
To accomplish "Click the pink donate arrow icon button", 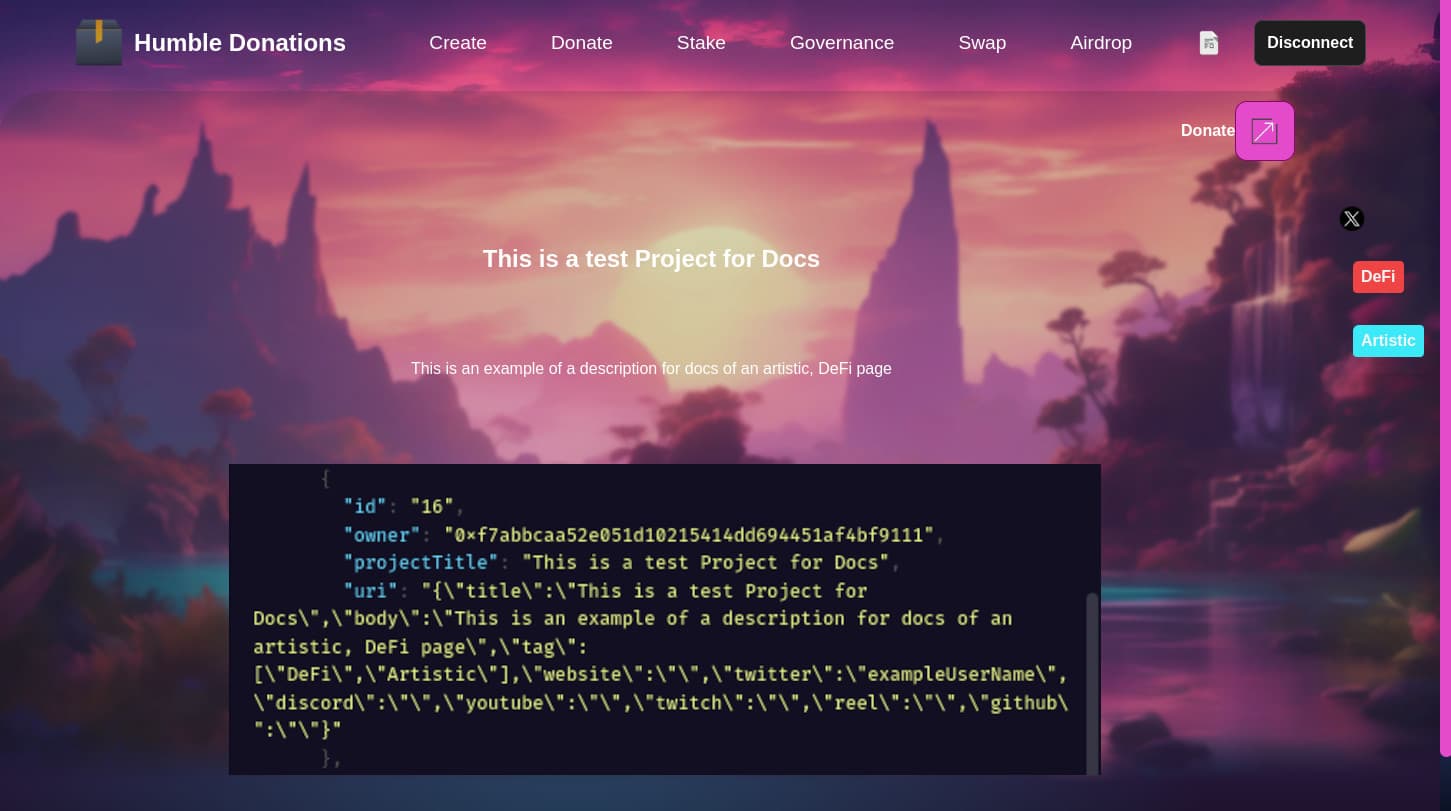I will click(x=1265, y=131).
